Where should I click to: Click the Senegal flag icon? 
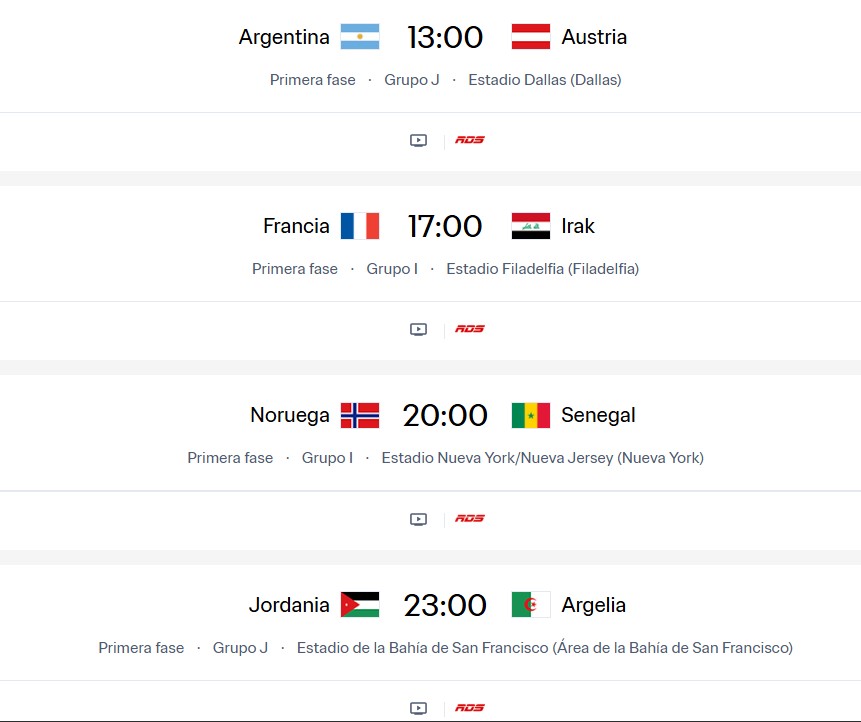(531, 415)
